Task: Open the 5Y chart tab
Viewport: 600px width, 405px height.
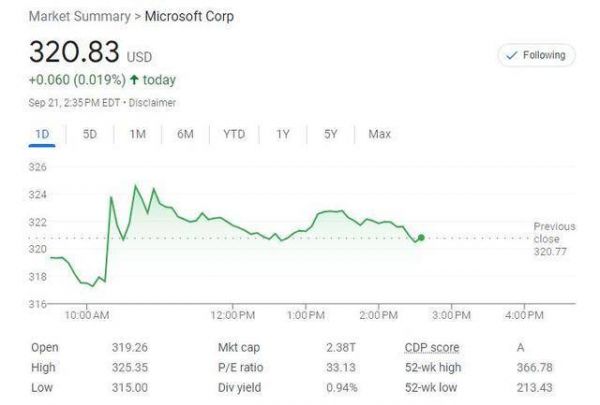Action: click(331, 134)
